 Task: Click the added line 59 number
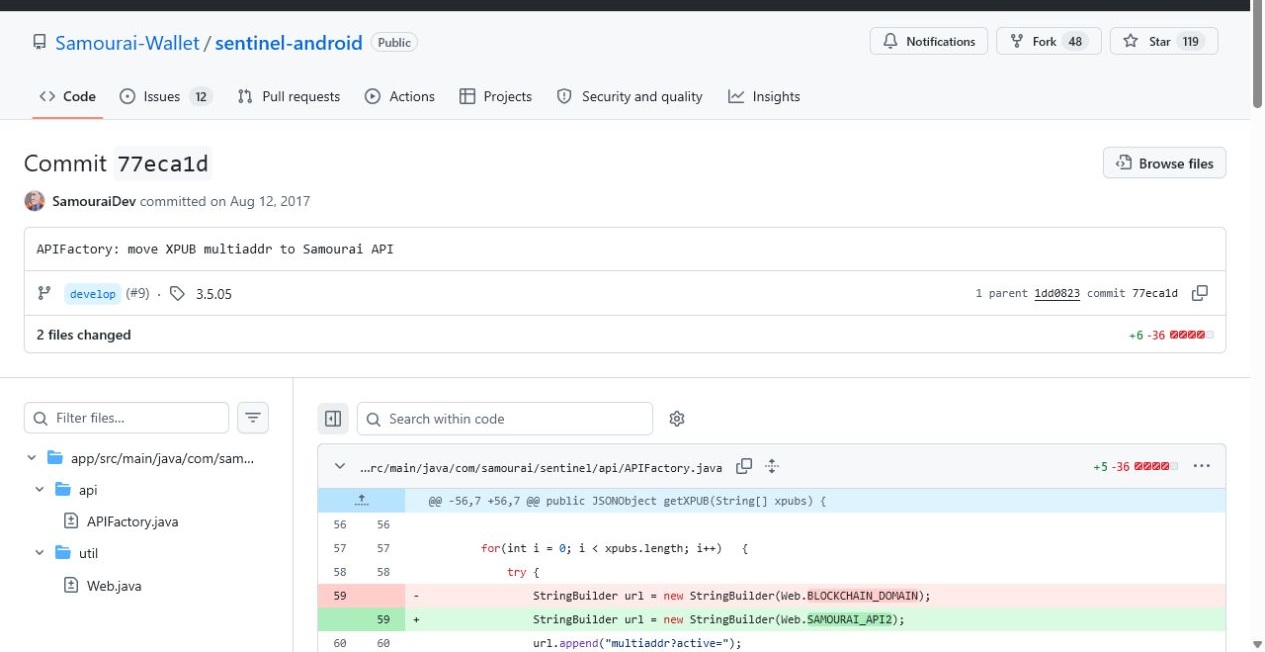[x=383, y=620]
